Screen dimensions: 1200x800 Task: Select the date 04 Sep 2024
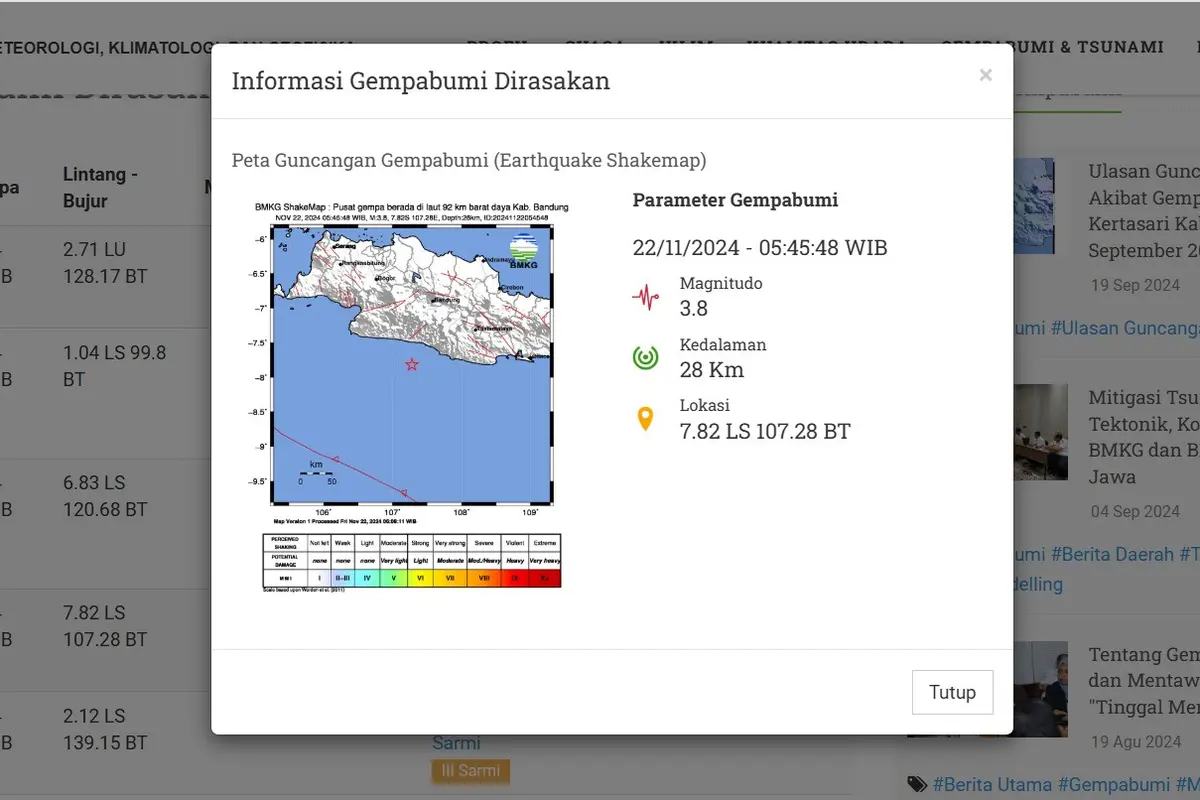[x=1135, y=511]
